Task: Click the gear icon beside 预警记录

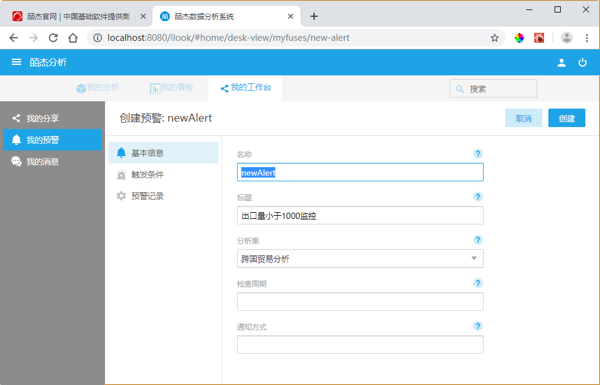Action: pos(121,196)
